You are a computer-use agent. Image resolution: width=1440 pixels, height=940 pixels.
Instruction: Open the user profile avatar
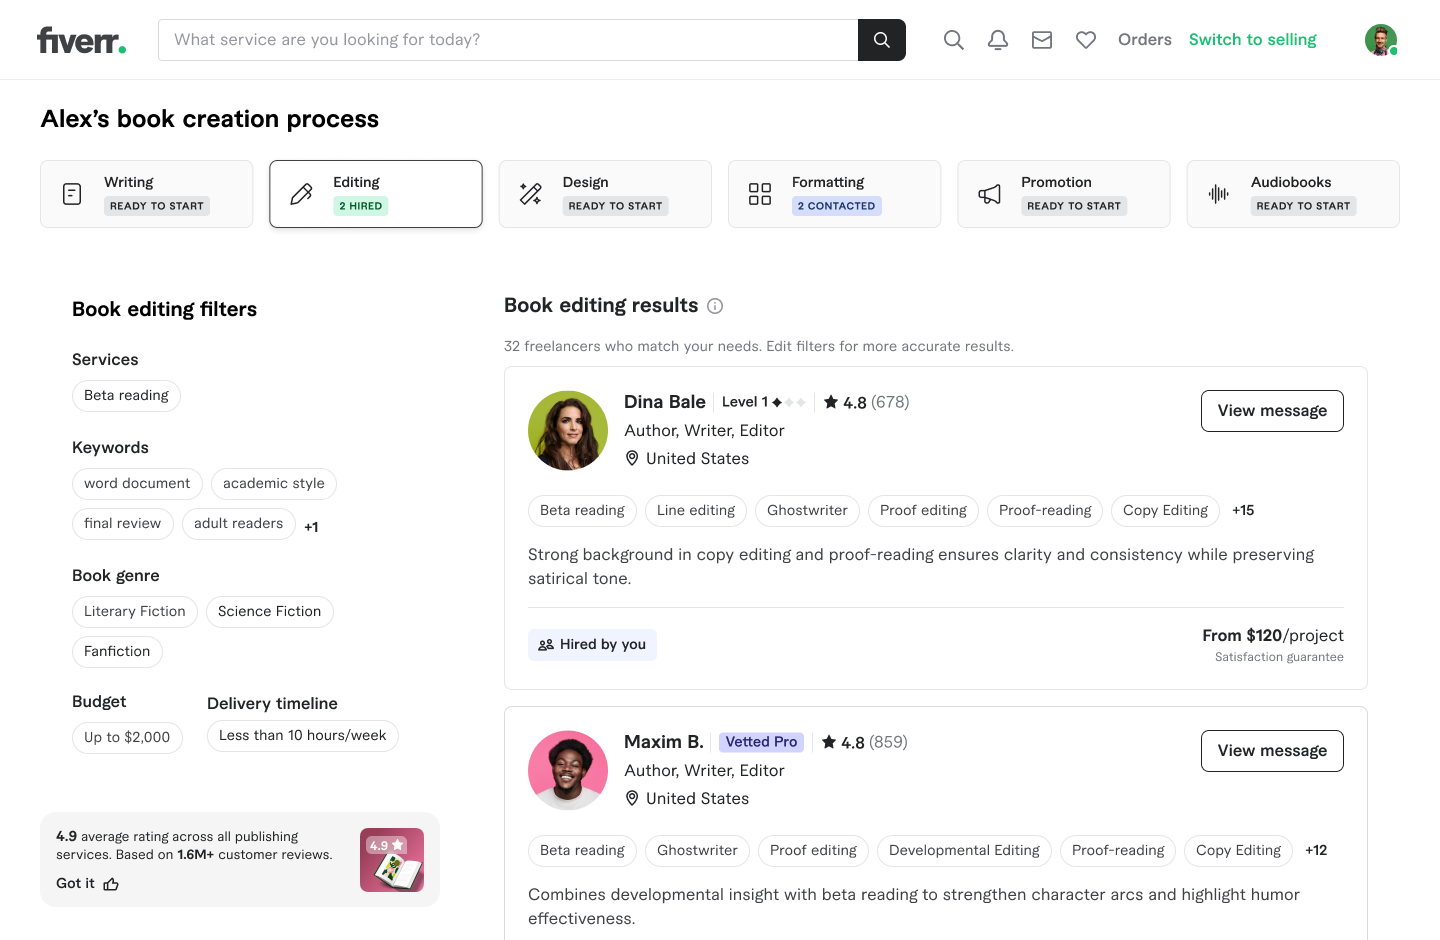tap(1380, 40)
